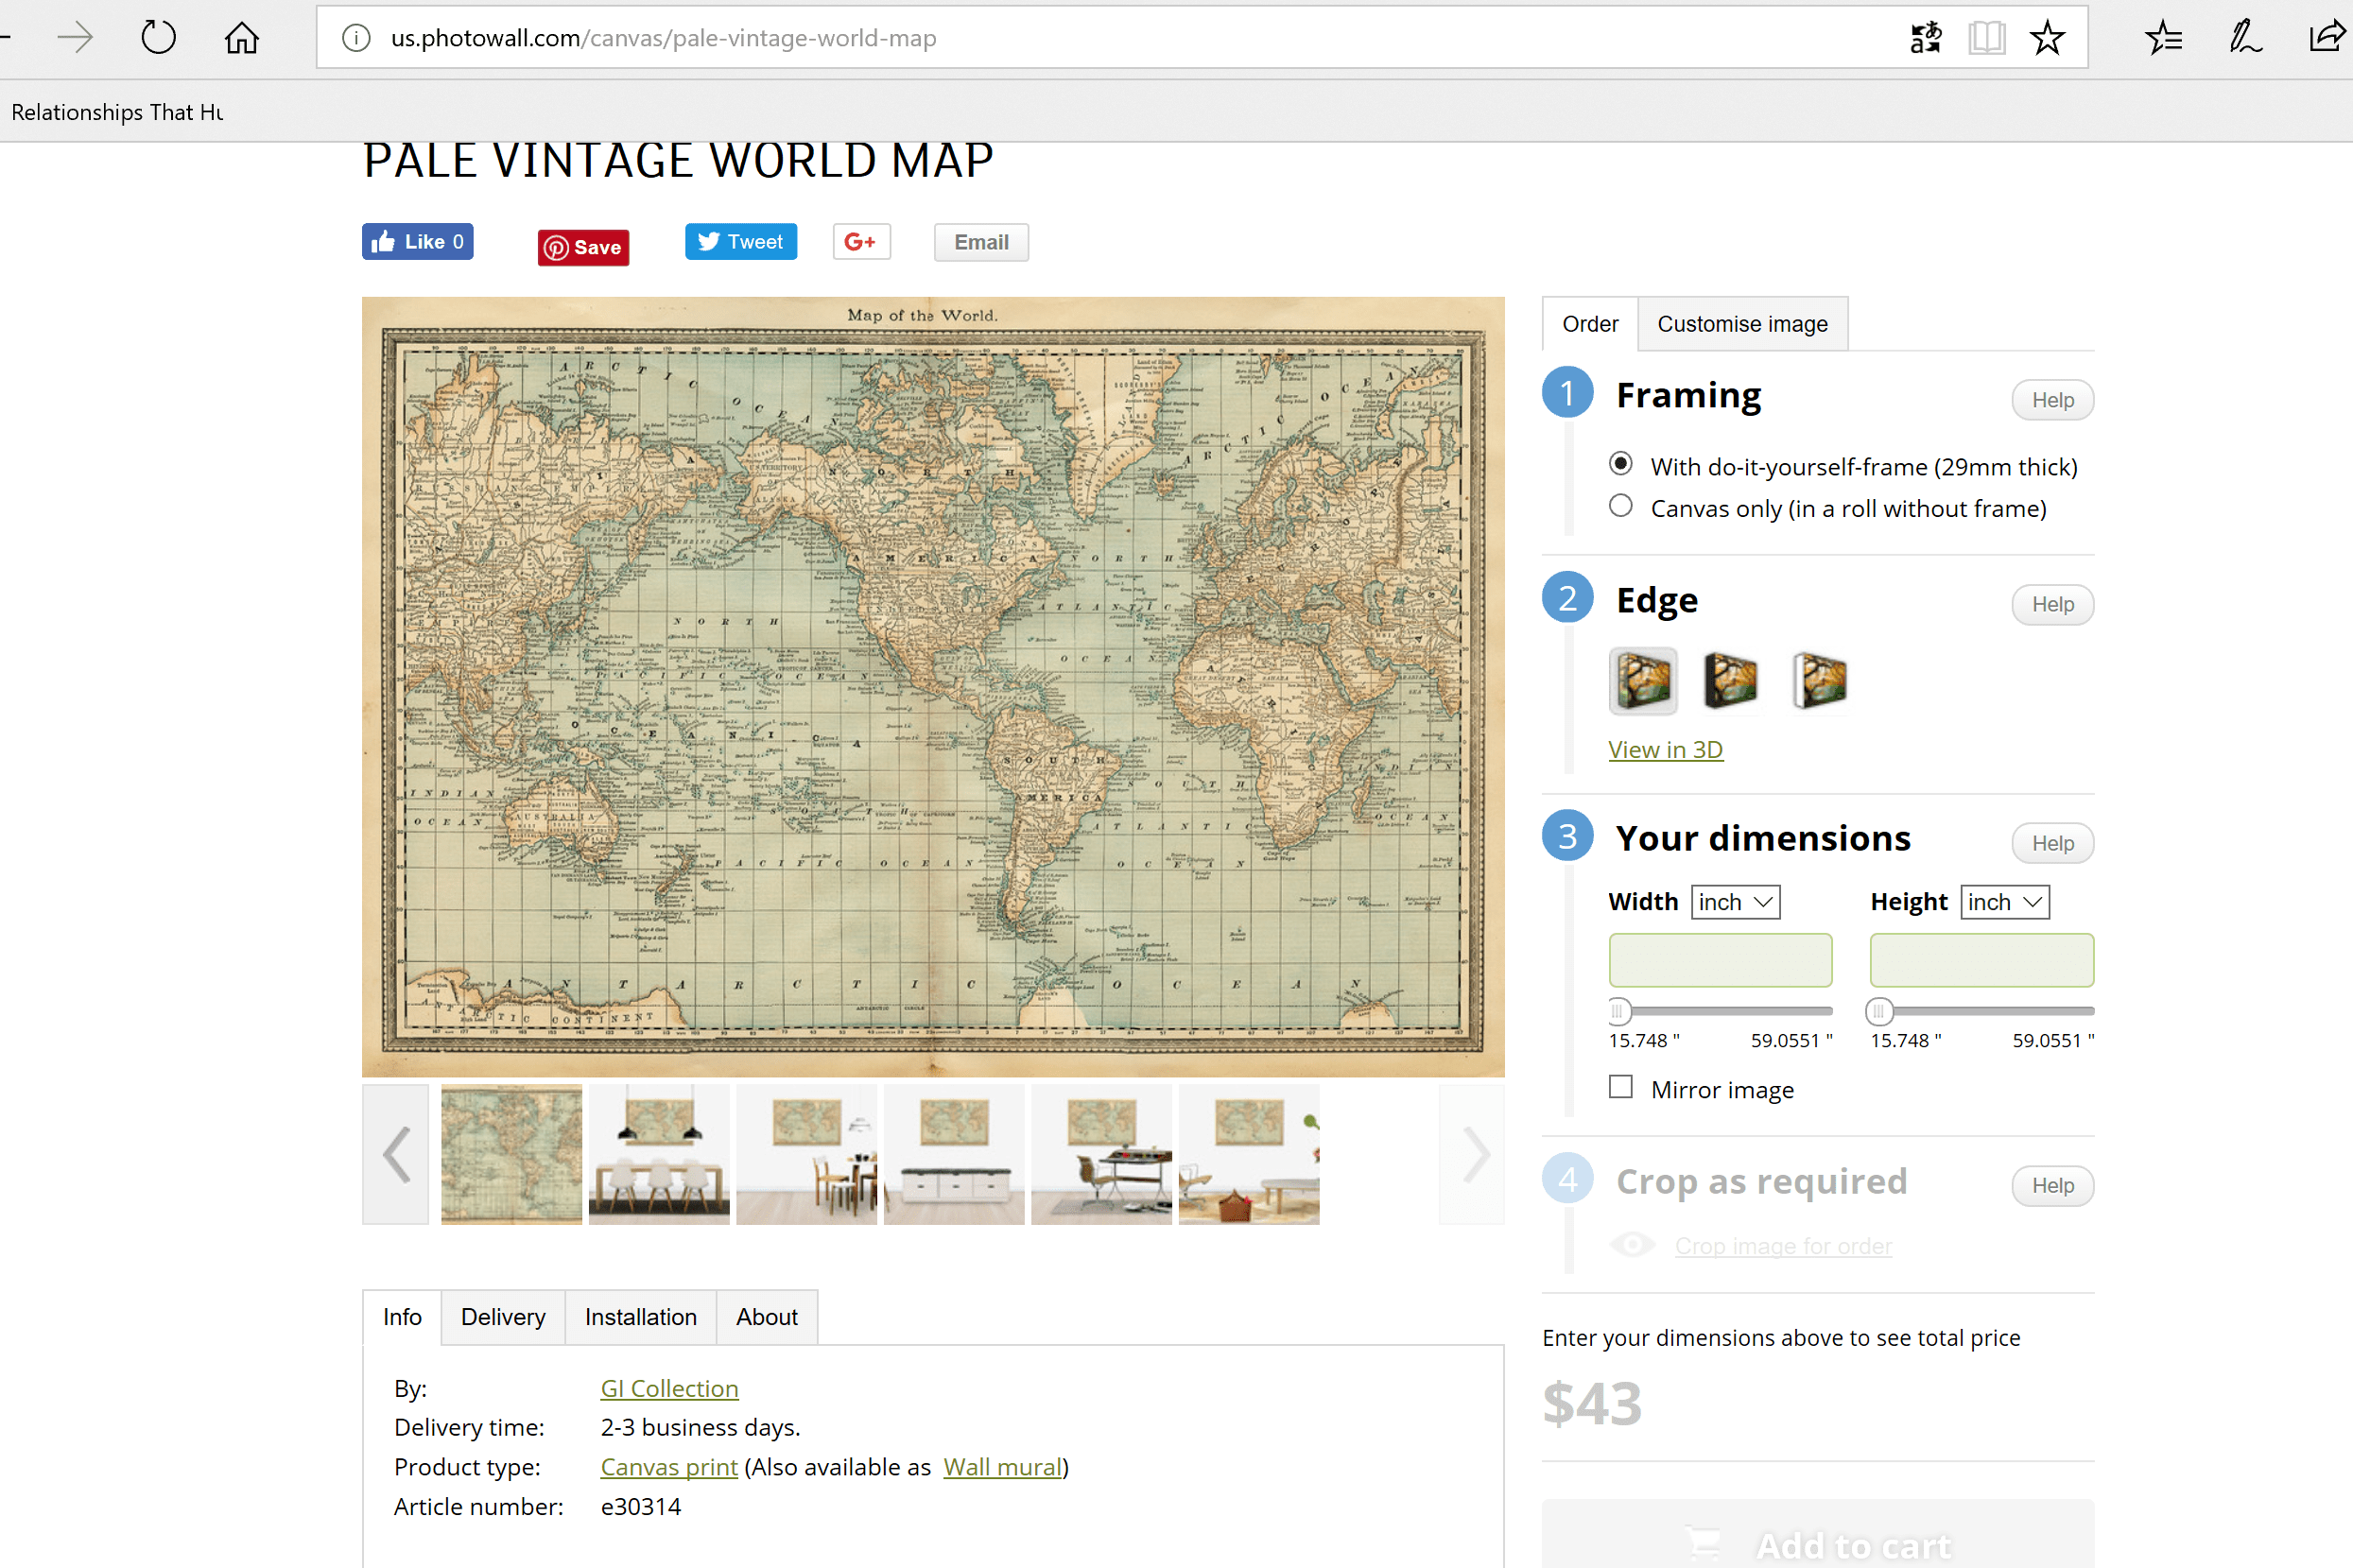This screenshot has width=2353, height=1568.
Task: Select the first edge style icon
Action: [1642, 681]
